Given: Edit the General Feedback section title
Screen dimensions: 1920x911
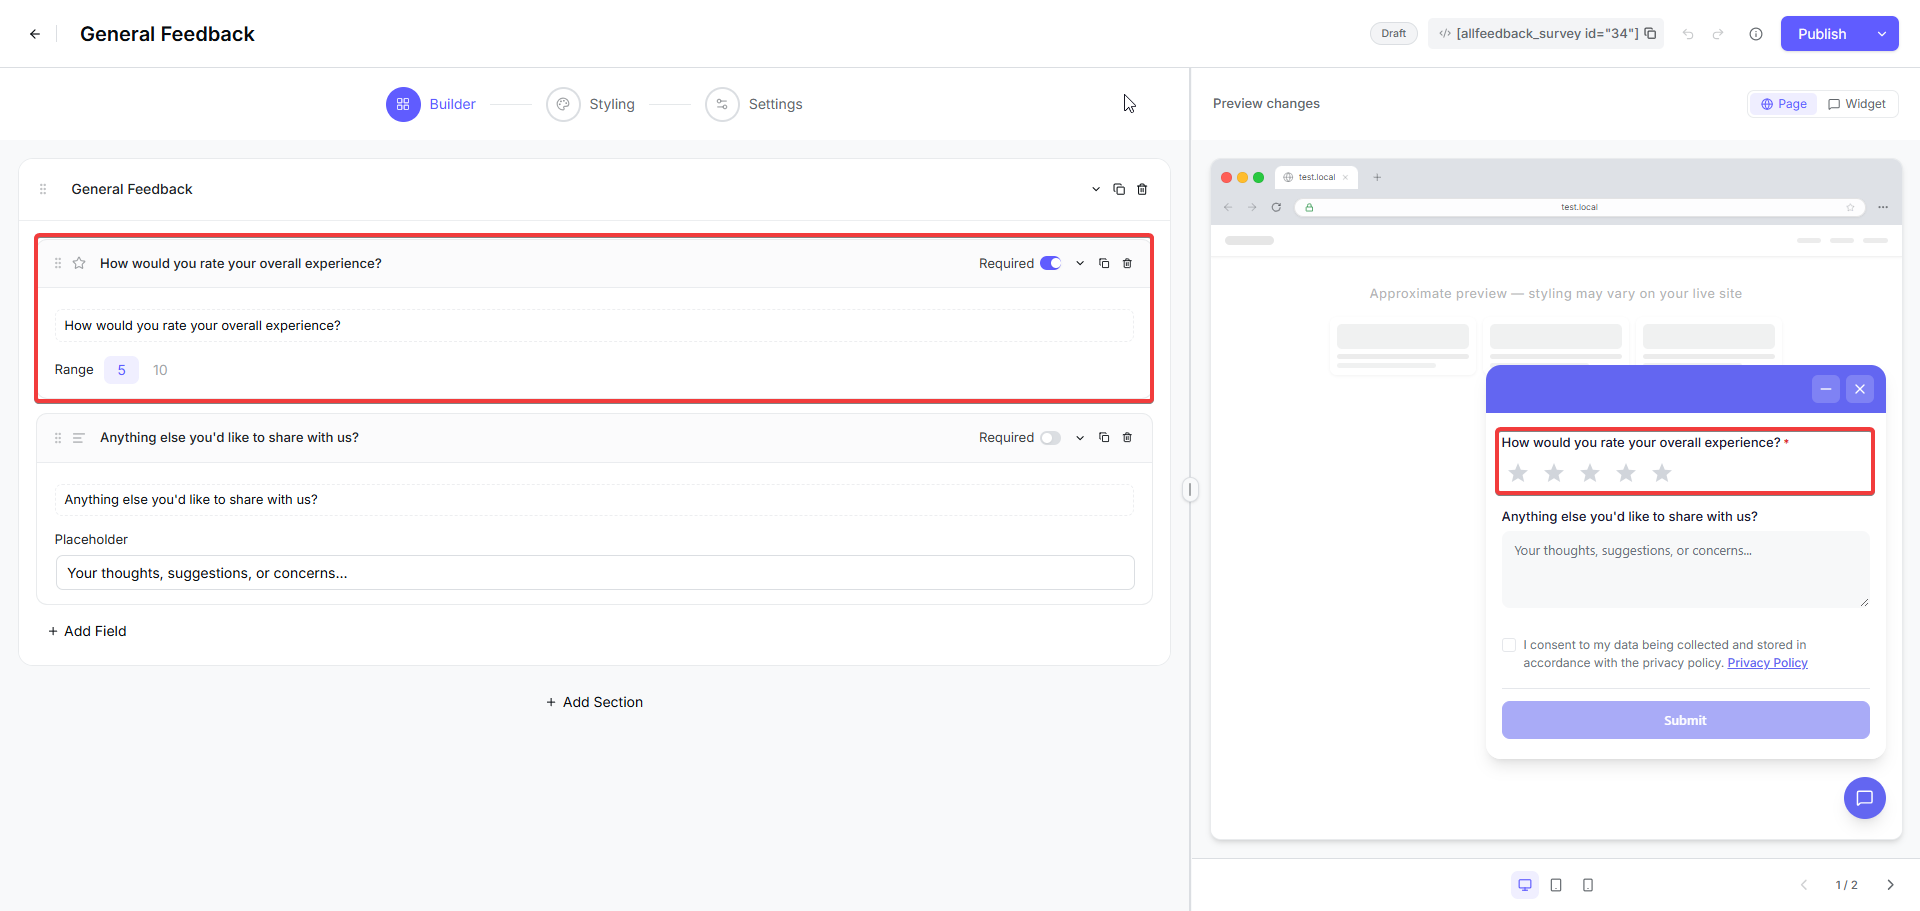Looking at the screenshot, I should [132, 189].
